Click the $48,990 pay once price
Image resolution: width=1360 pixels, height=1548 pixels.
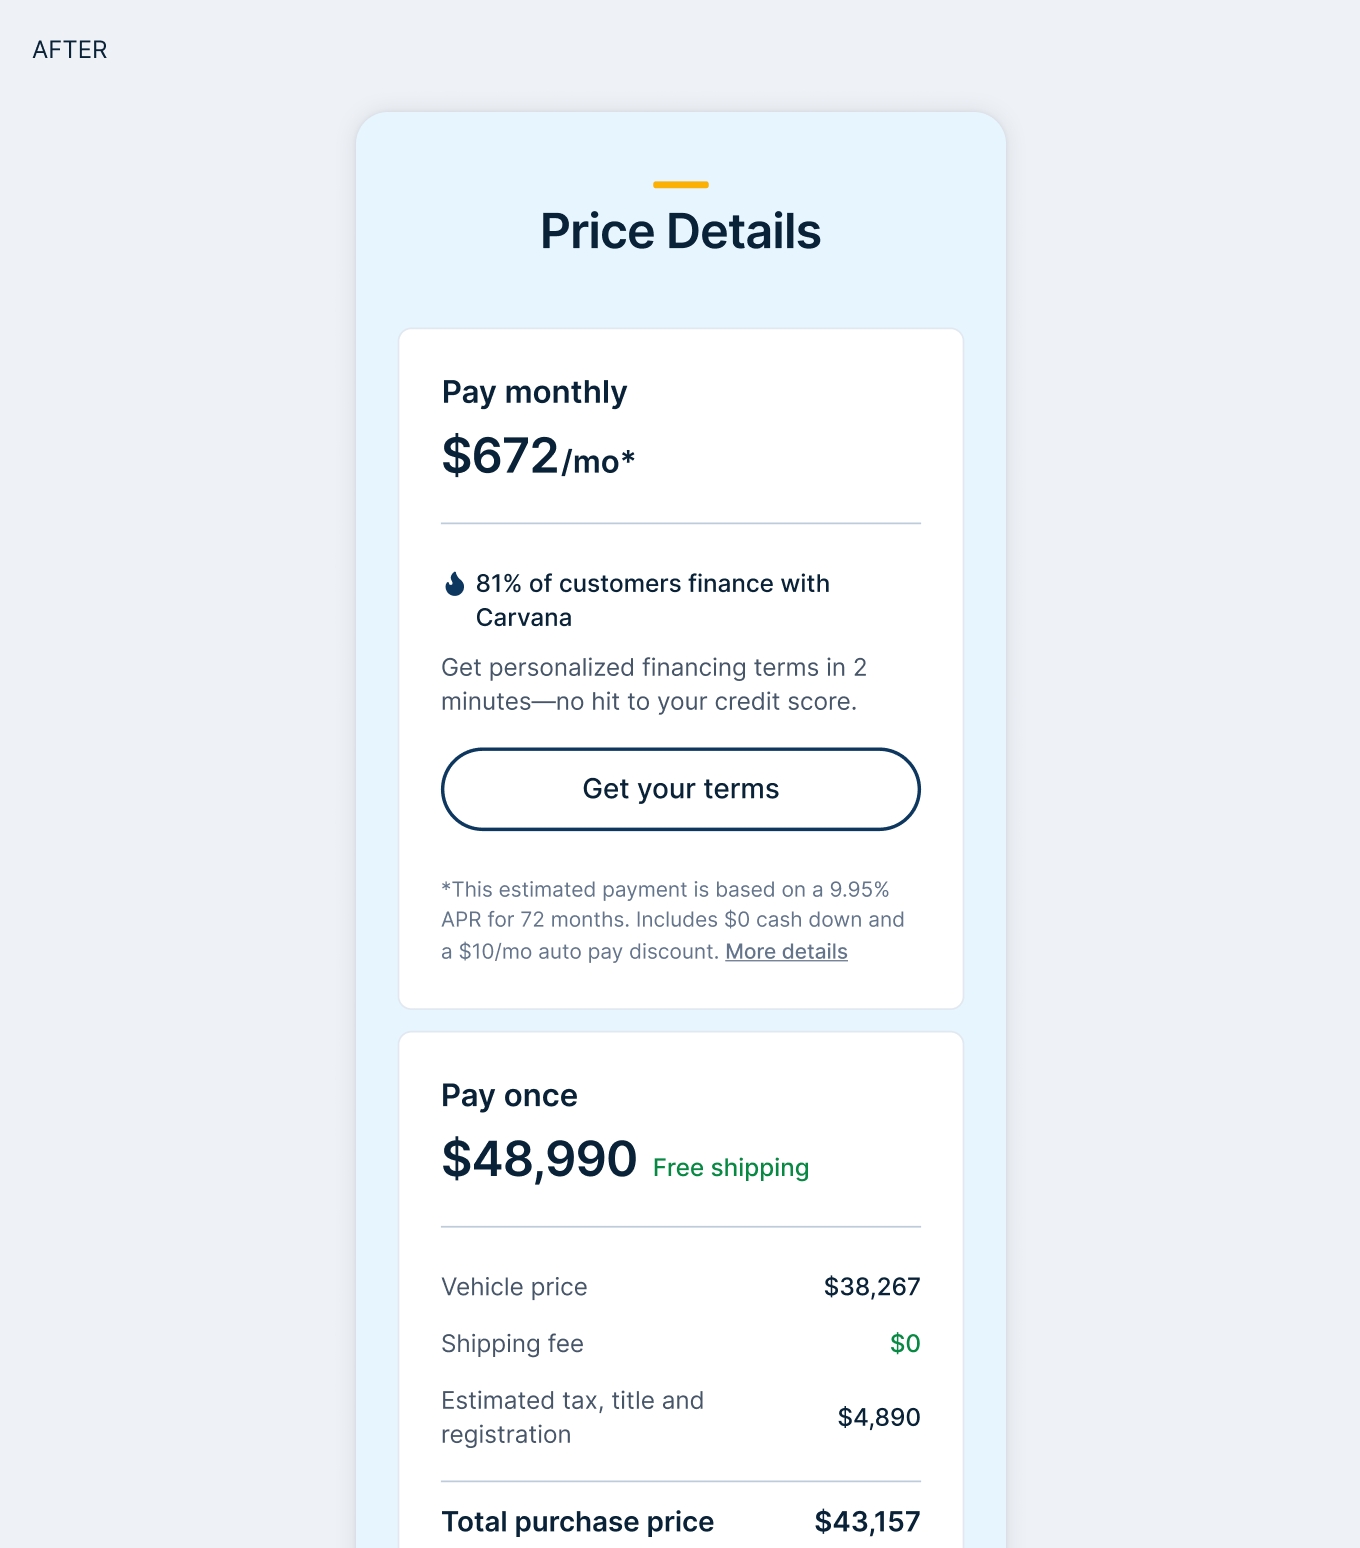pyautogui.click(x=539, y=1159)
